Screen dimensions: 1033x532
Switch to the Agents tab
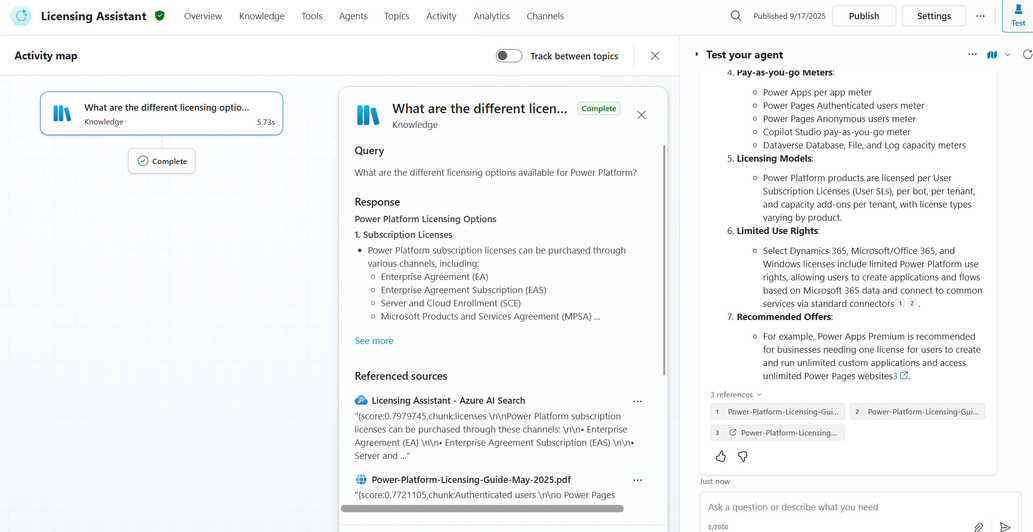coord(353,16)
